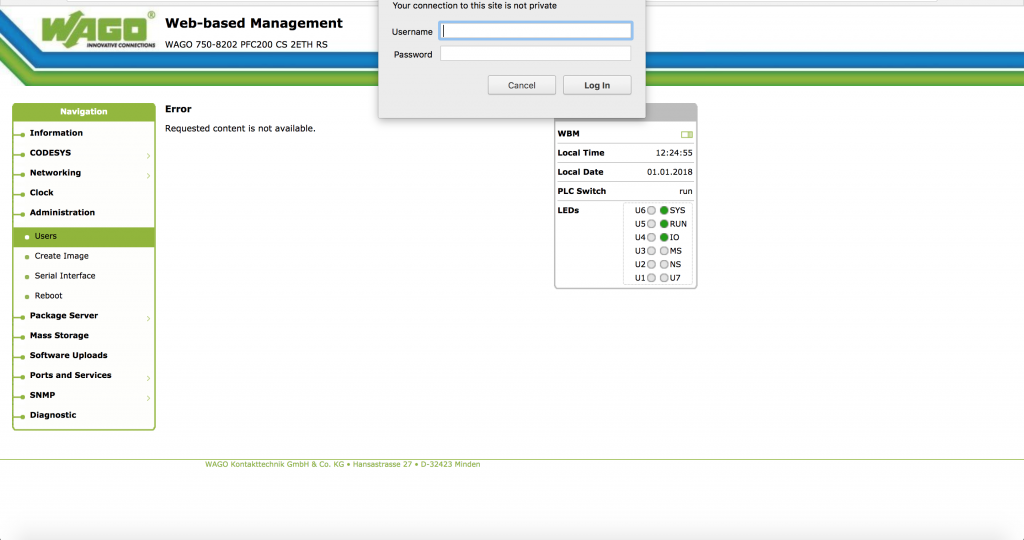
Task: Focus the Password input field
Action: tap(536, 54)
